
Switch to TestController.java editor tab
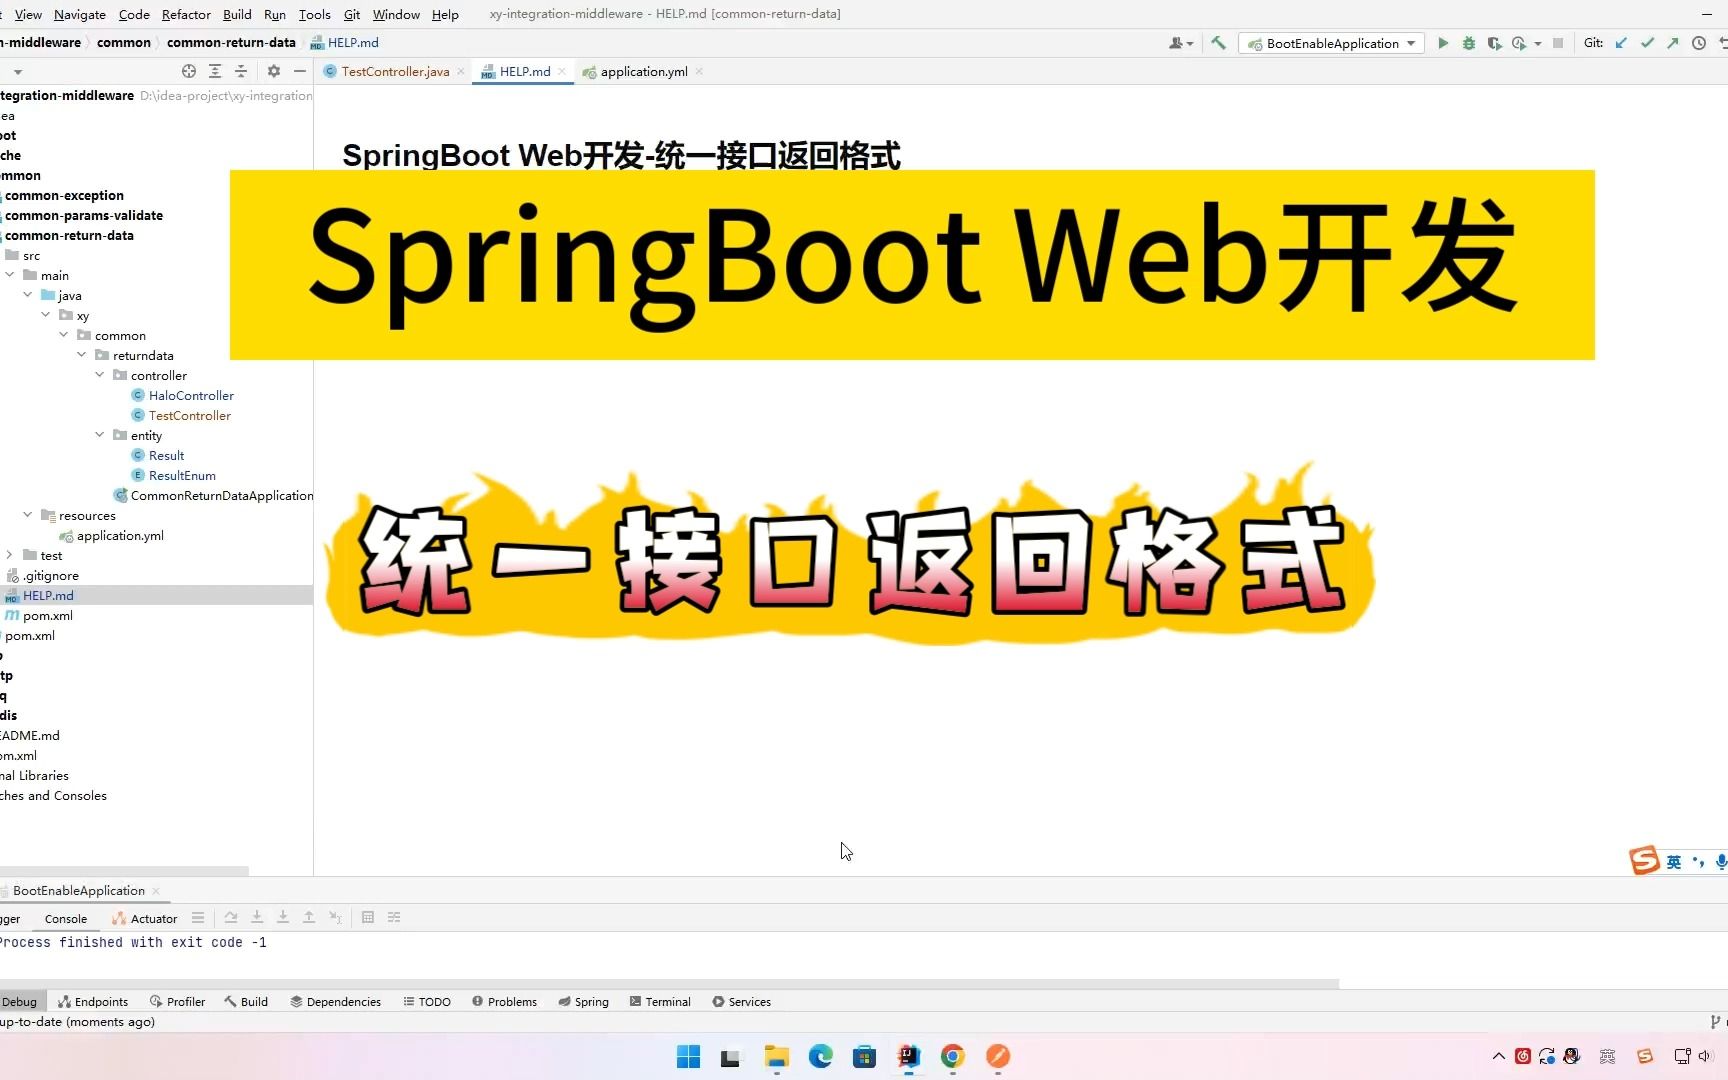coord(395,71)
